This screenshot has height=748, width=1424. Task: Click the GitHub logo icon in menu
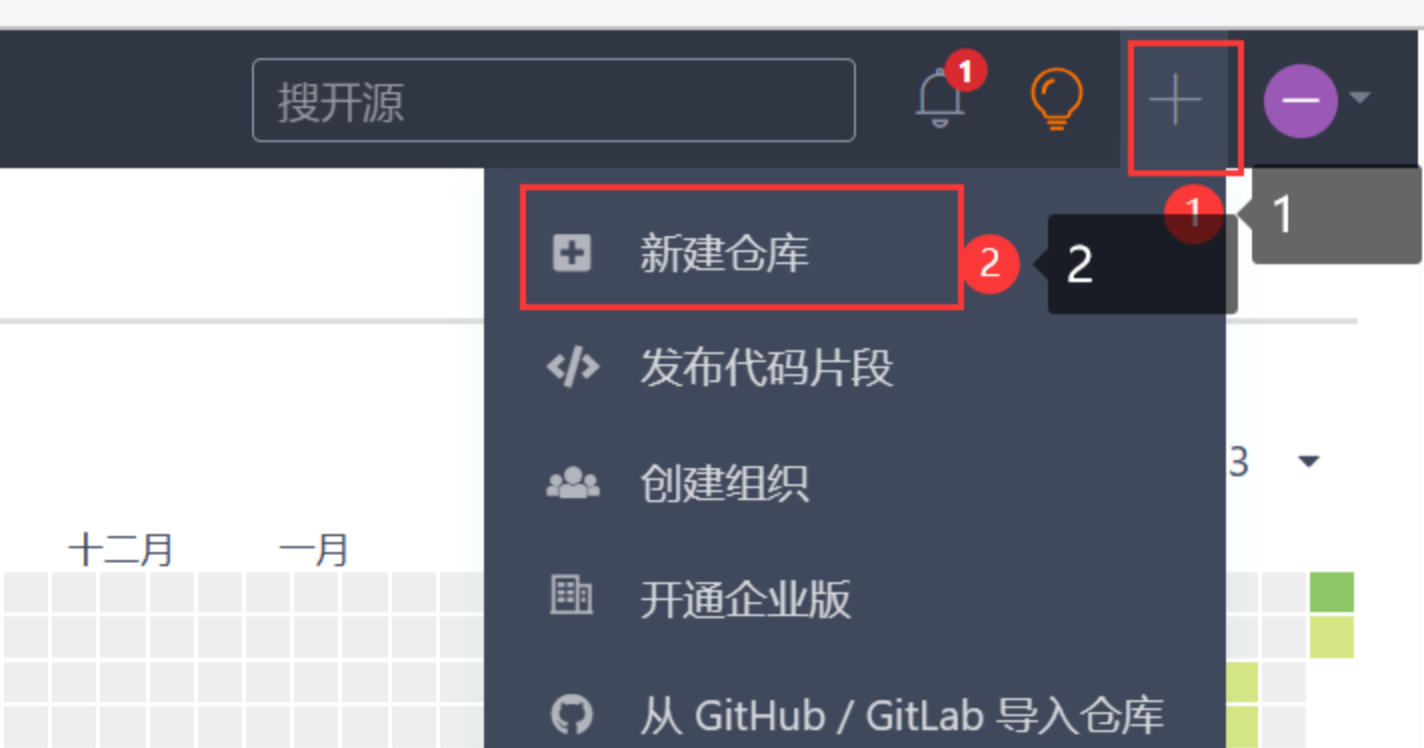click(572, 715)
